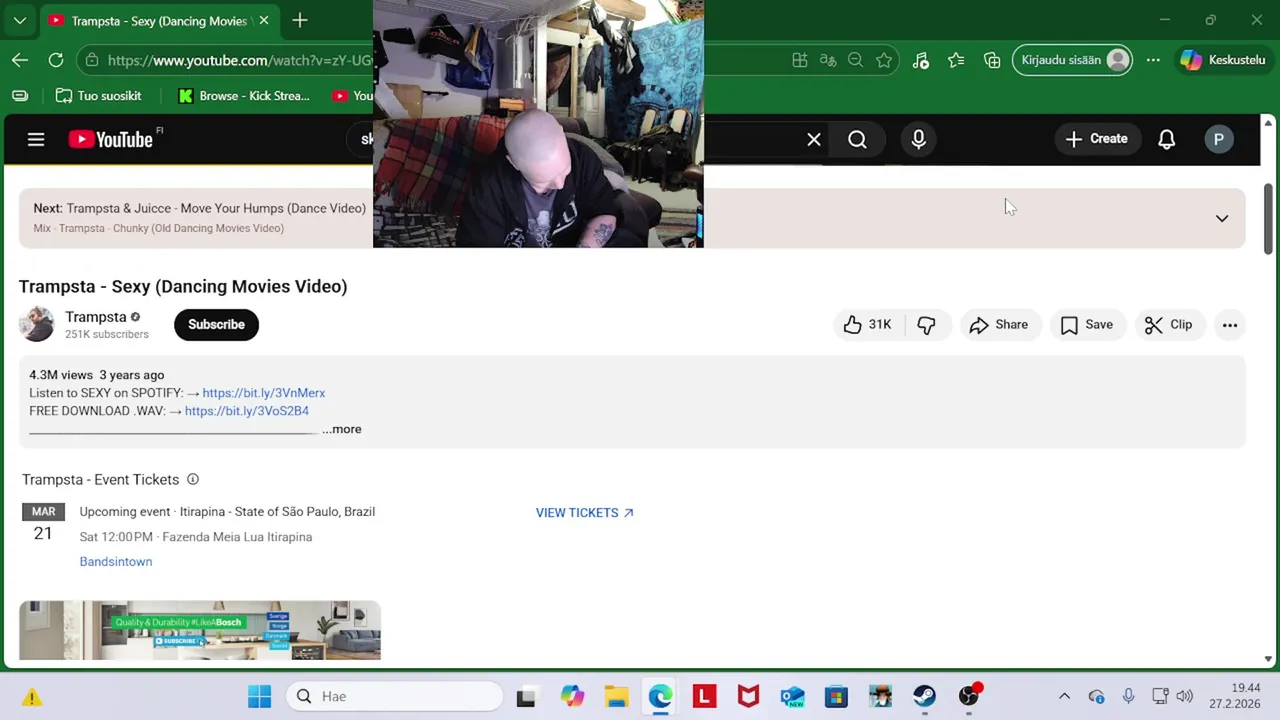Open the Spotify bit.ly/3VnMerx link
This screenshot has height=720, width=1280.
point(263,393)
